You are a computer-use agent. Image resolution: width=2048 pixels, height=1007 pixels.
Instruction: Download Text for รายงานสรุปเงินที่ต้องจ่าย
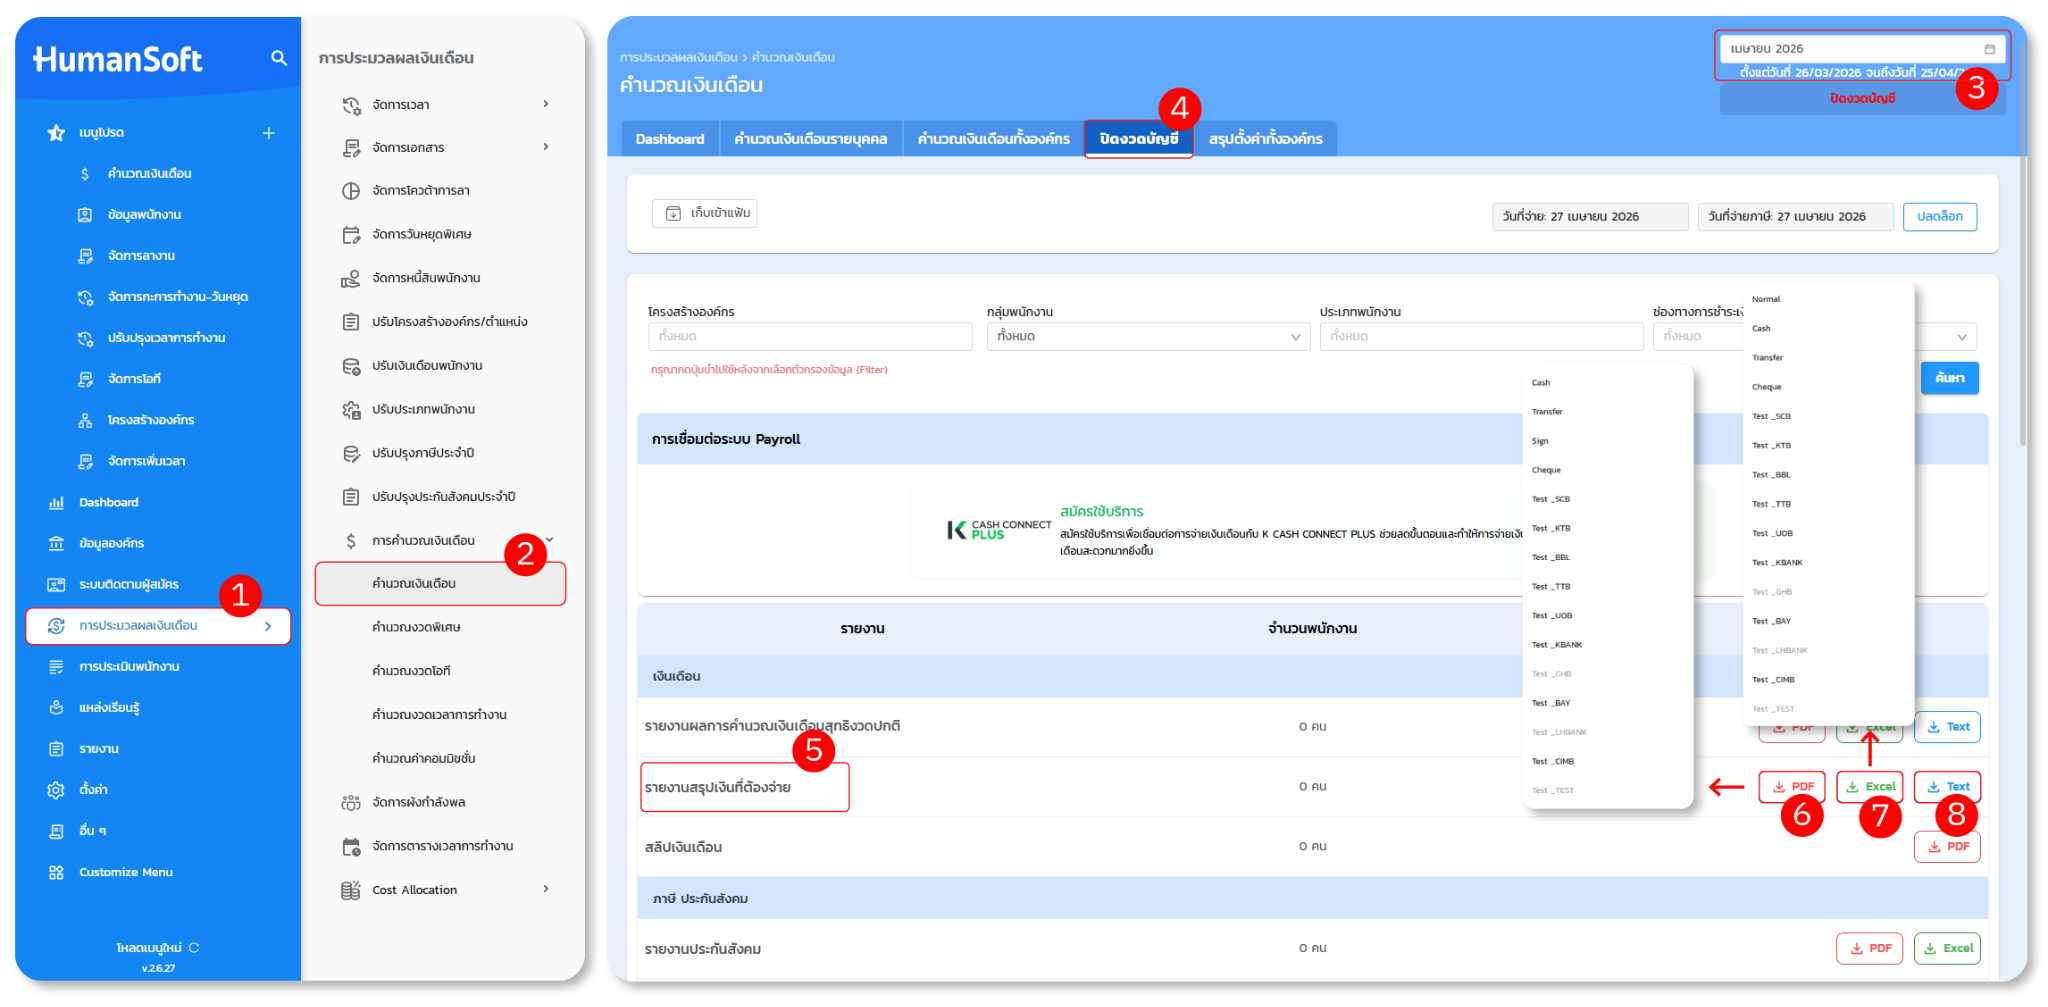[x=1947, y=787]
